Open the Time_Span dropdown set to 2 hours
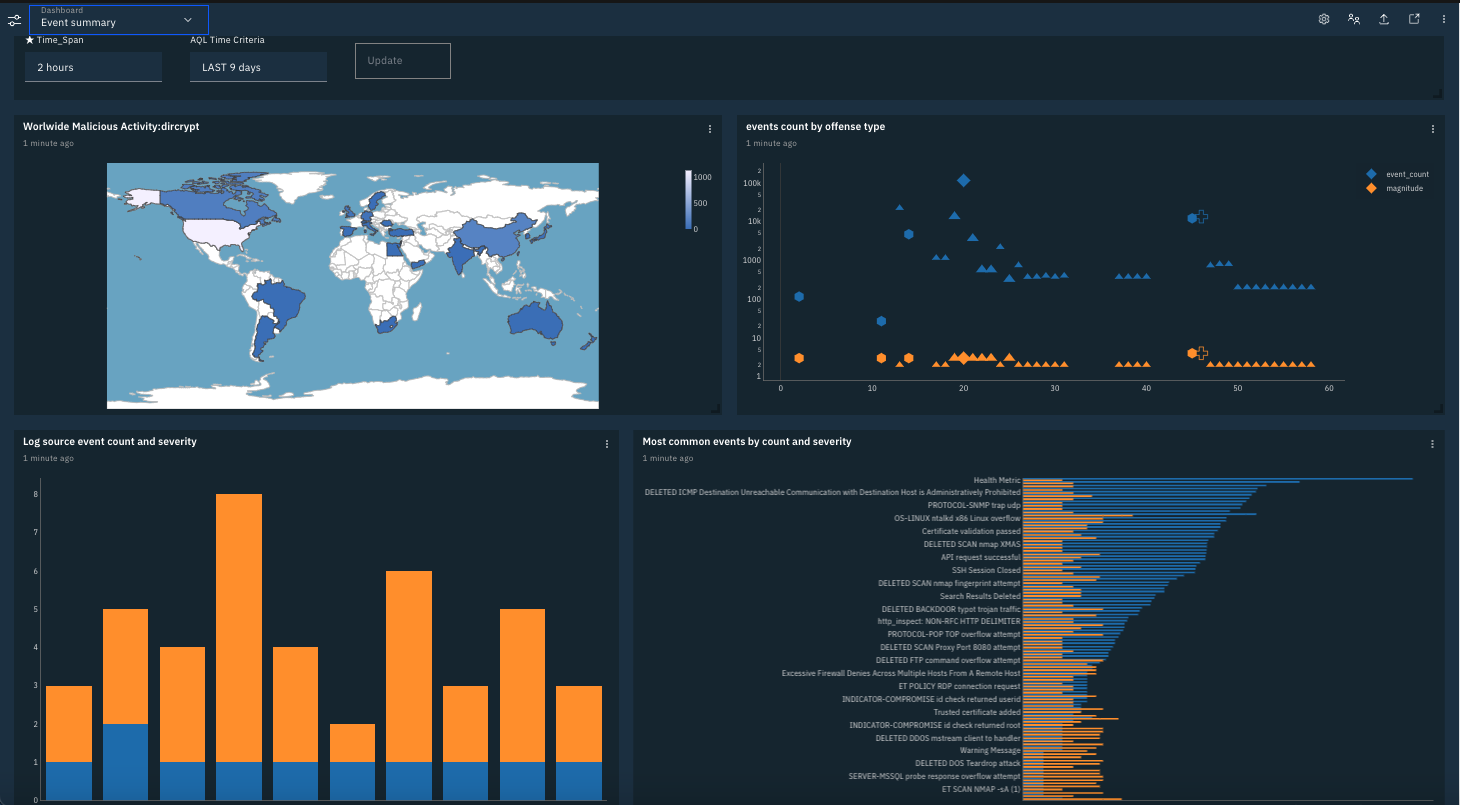 click(93, 67)
